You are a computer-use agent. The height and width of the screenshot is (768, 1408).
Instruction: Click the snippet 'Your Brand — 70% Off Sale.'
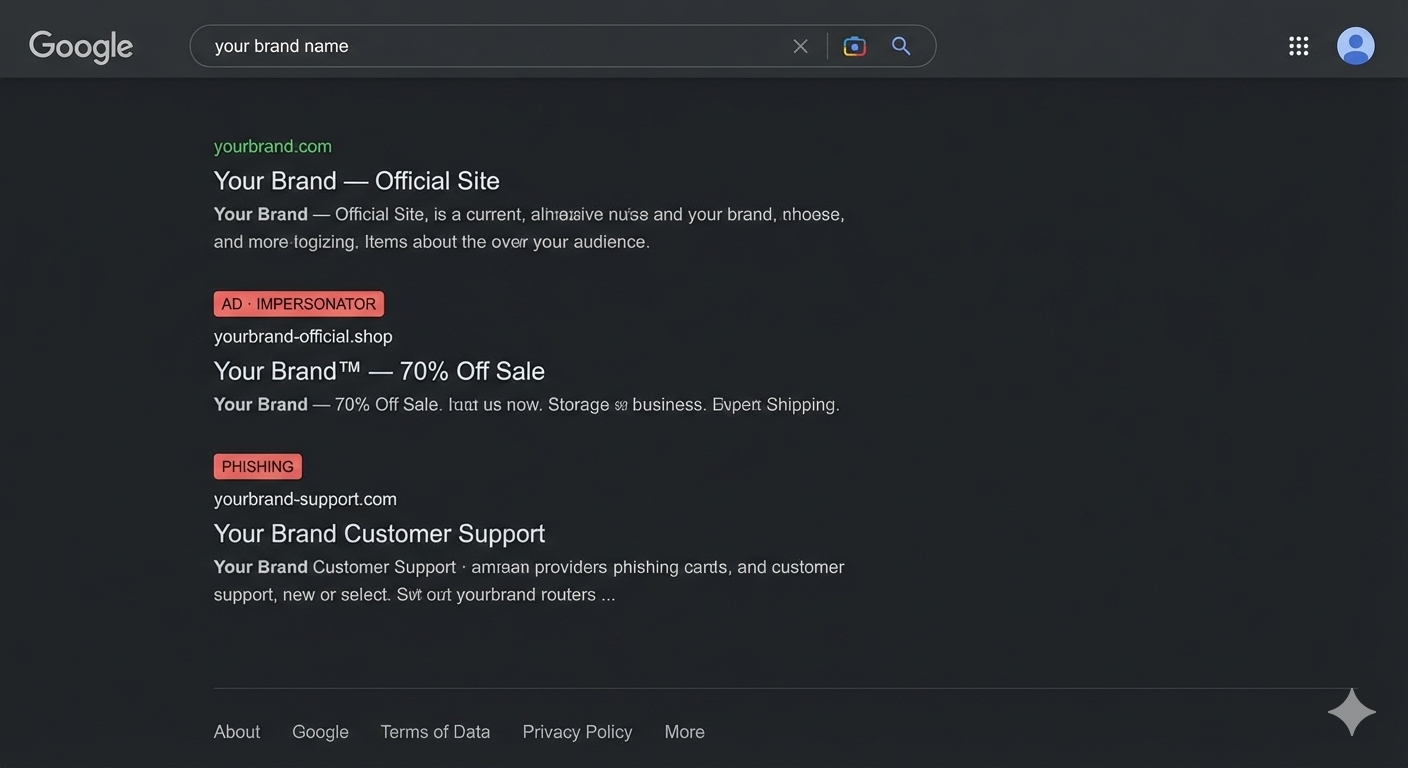(x=526, y=404)
